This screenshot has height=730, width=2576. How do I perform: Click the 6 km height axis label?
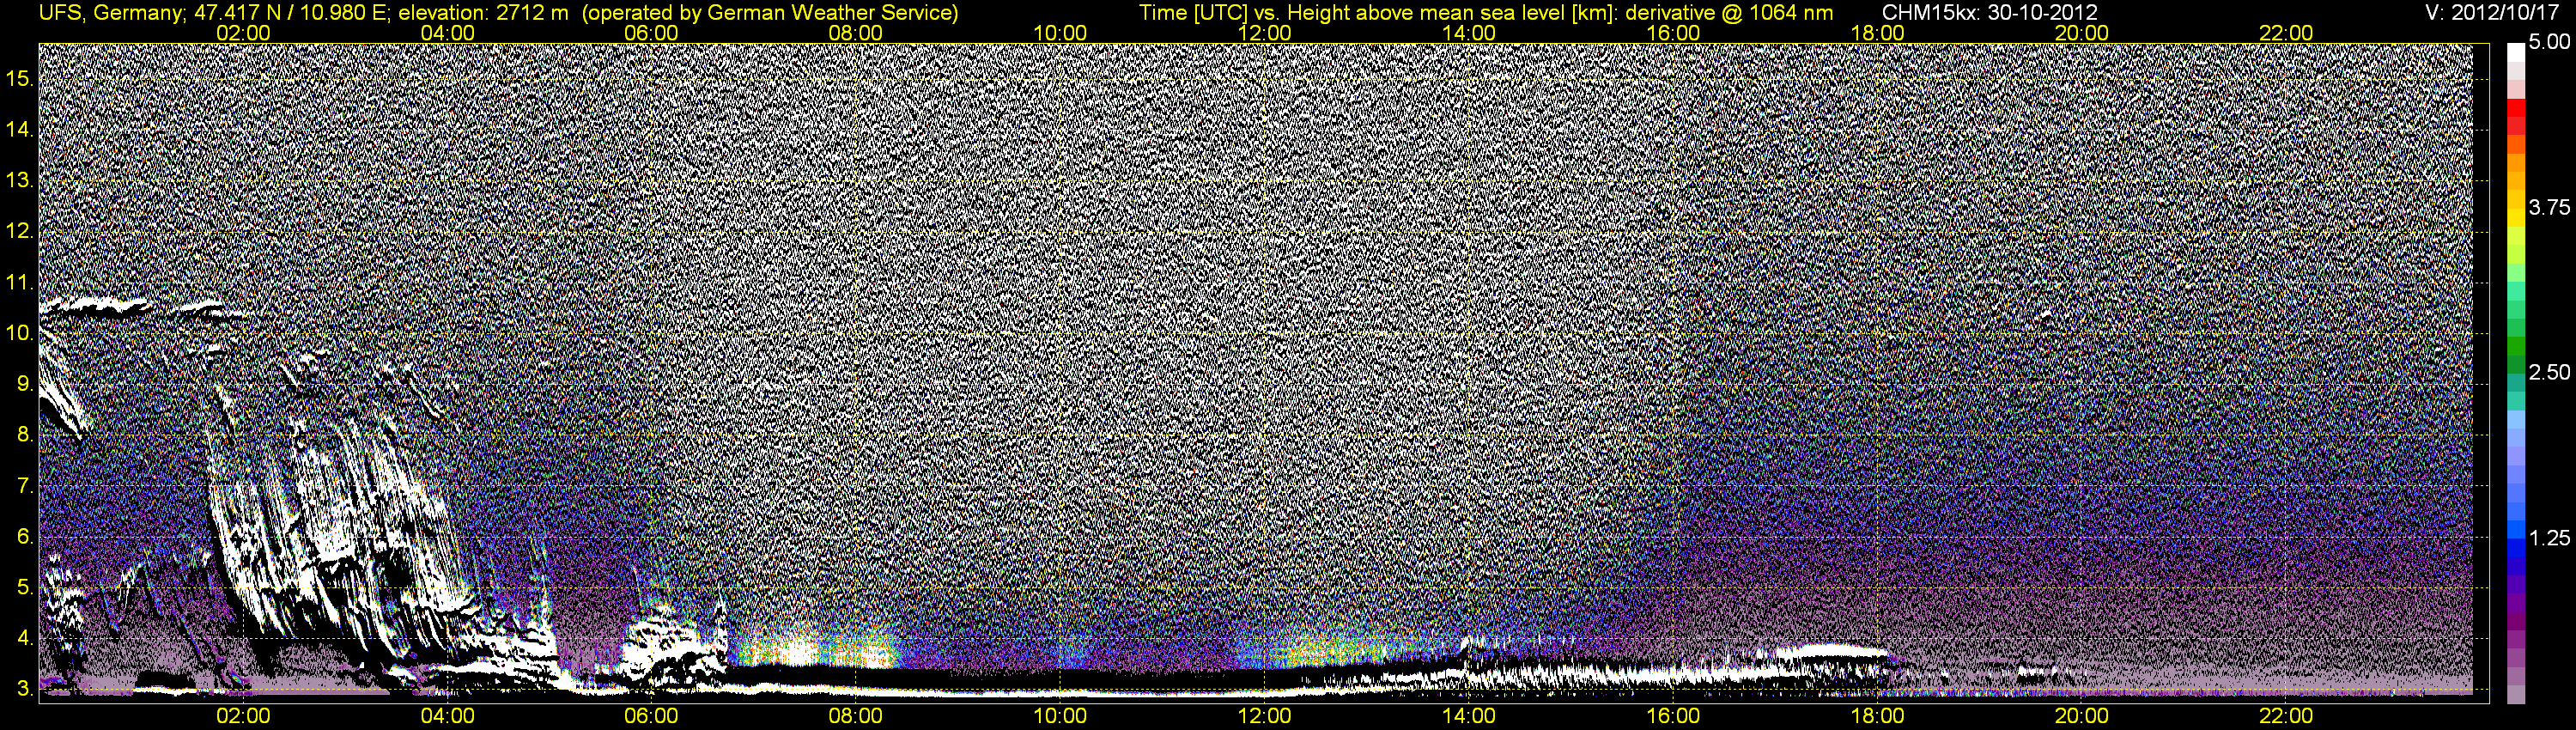point(24,537)
